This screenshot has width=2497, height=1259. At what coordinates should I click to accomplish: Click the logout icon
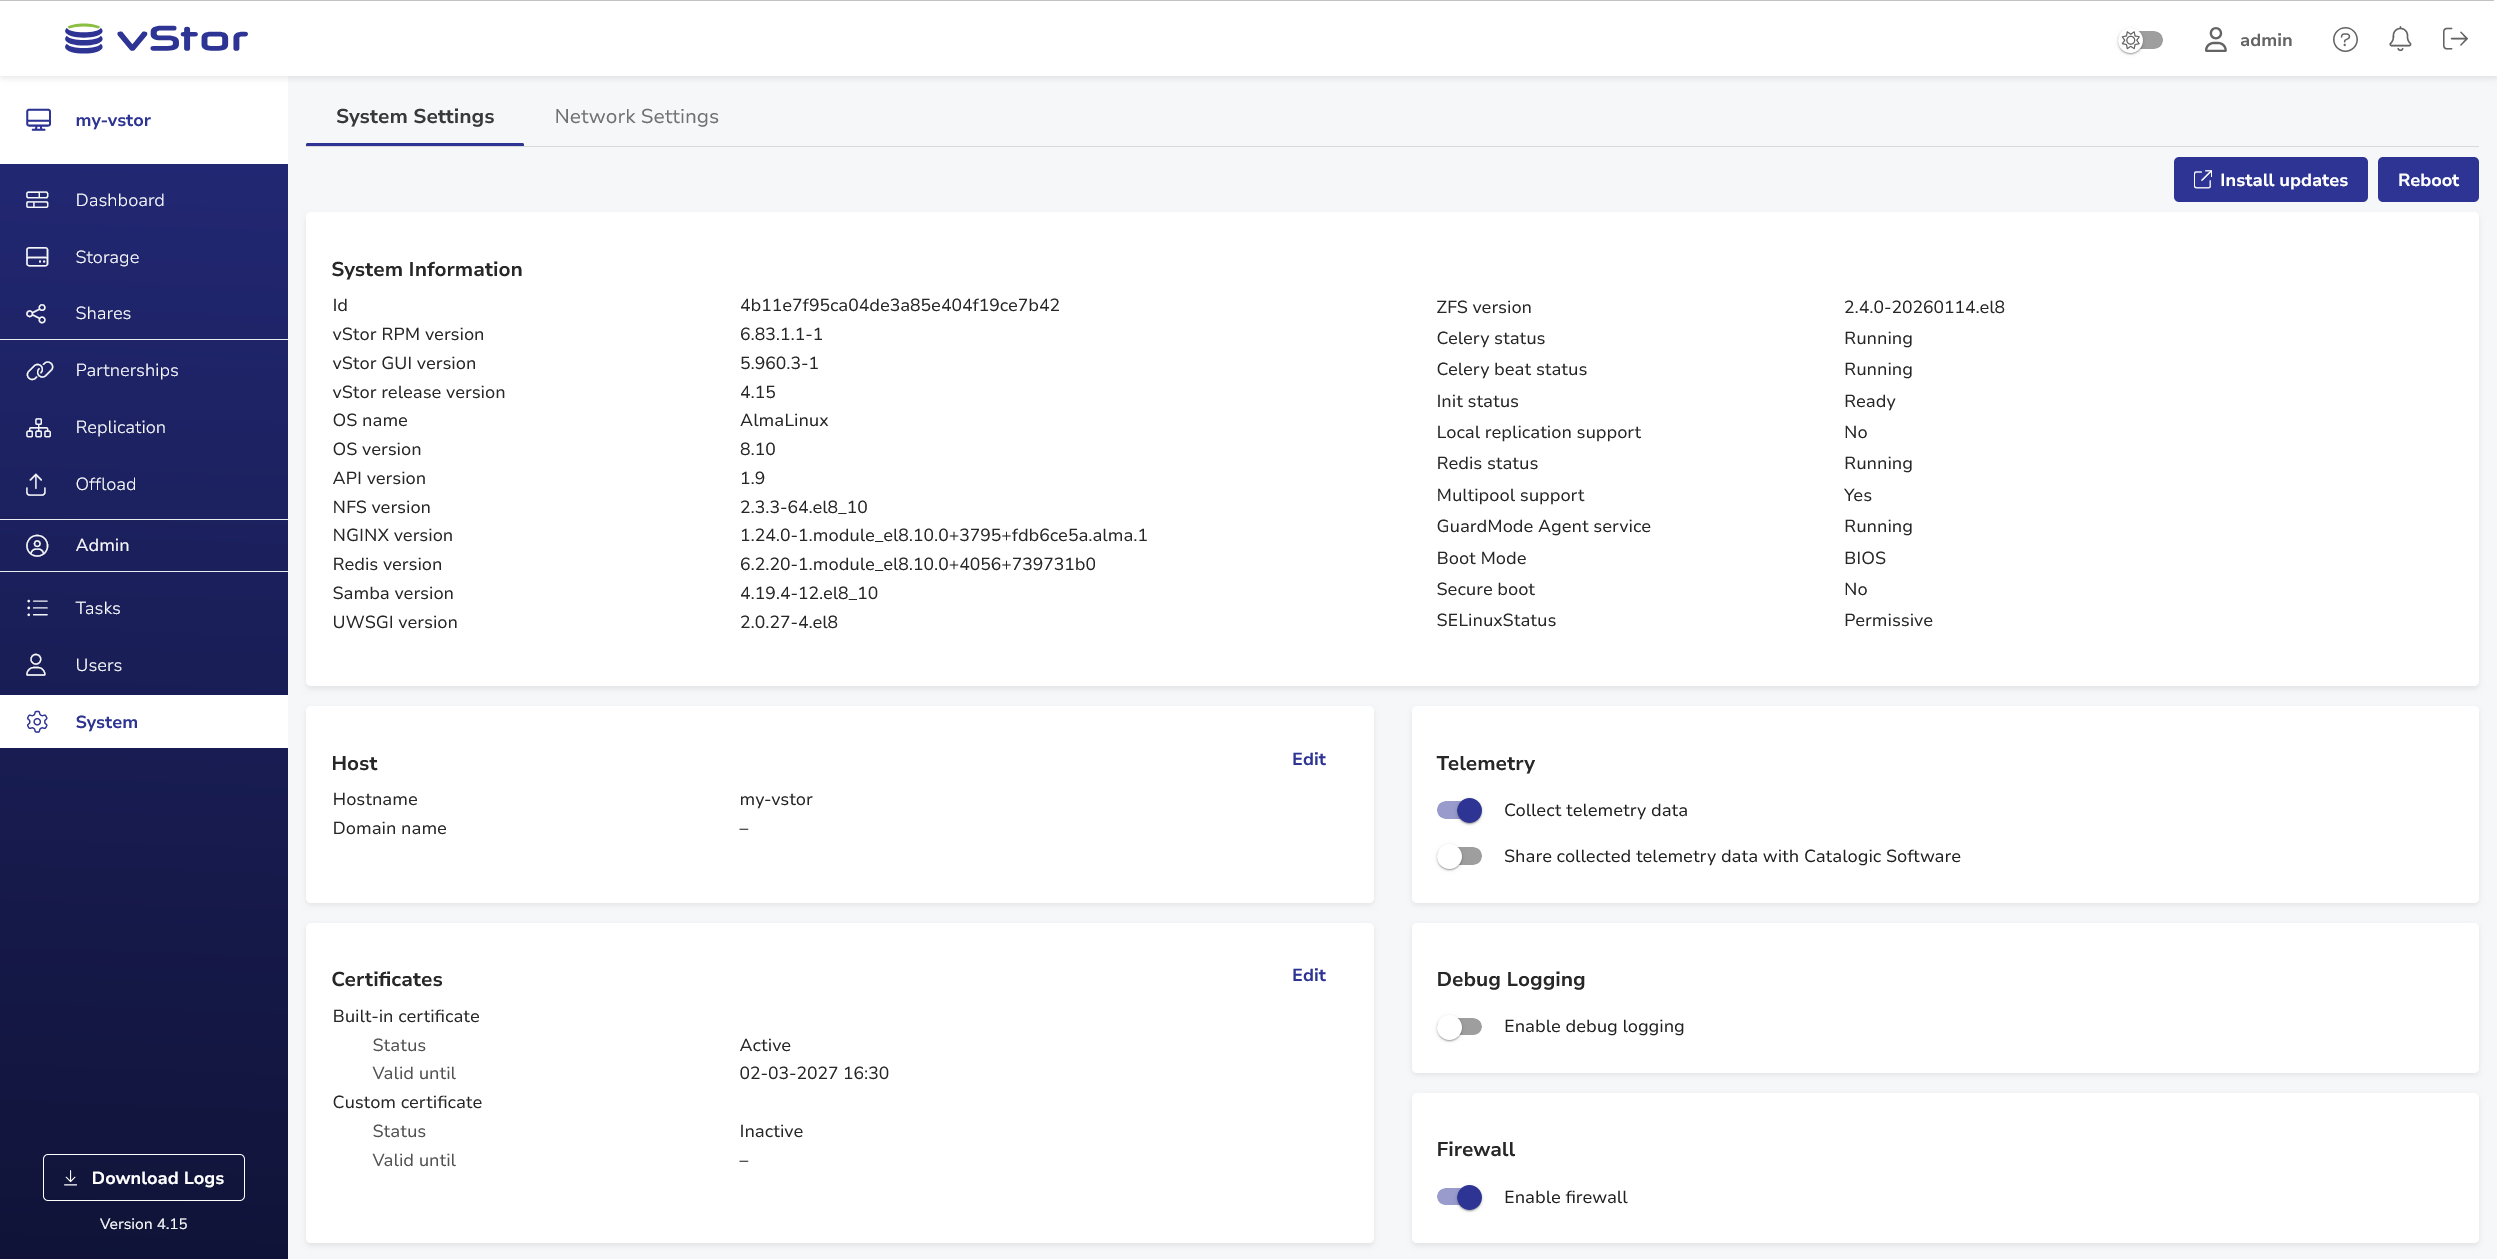[x=2454, y=39]
